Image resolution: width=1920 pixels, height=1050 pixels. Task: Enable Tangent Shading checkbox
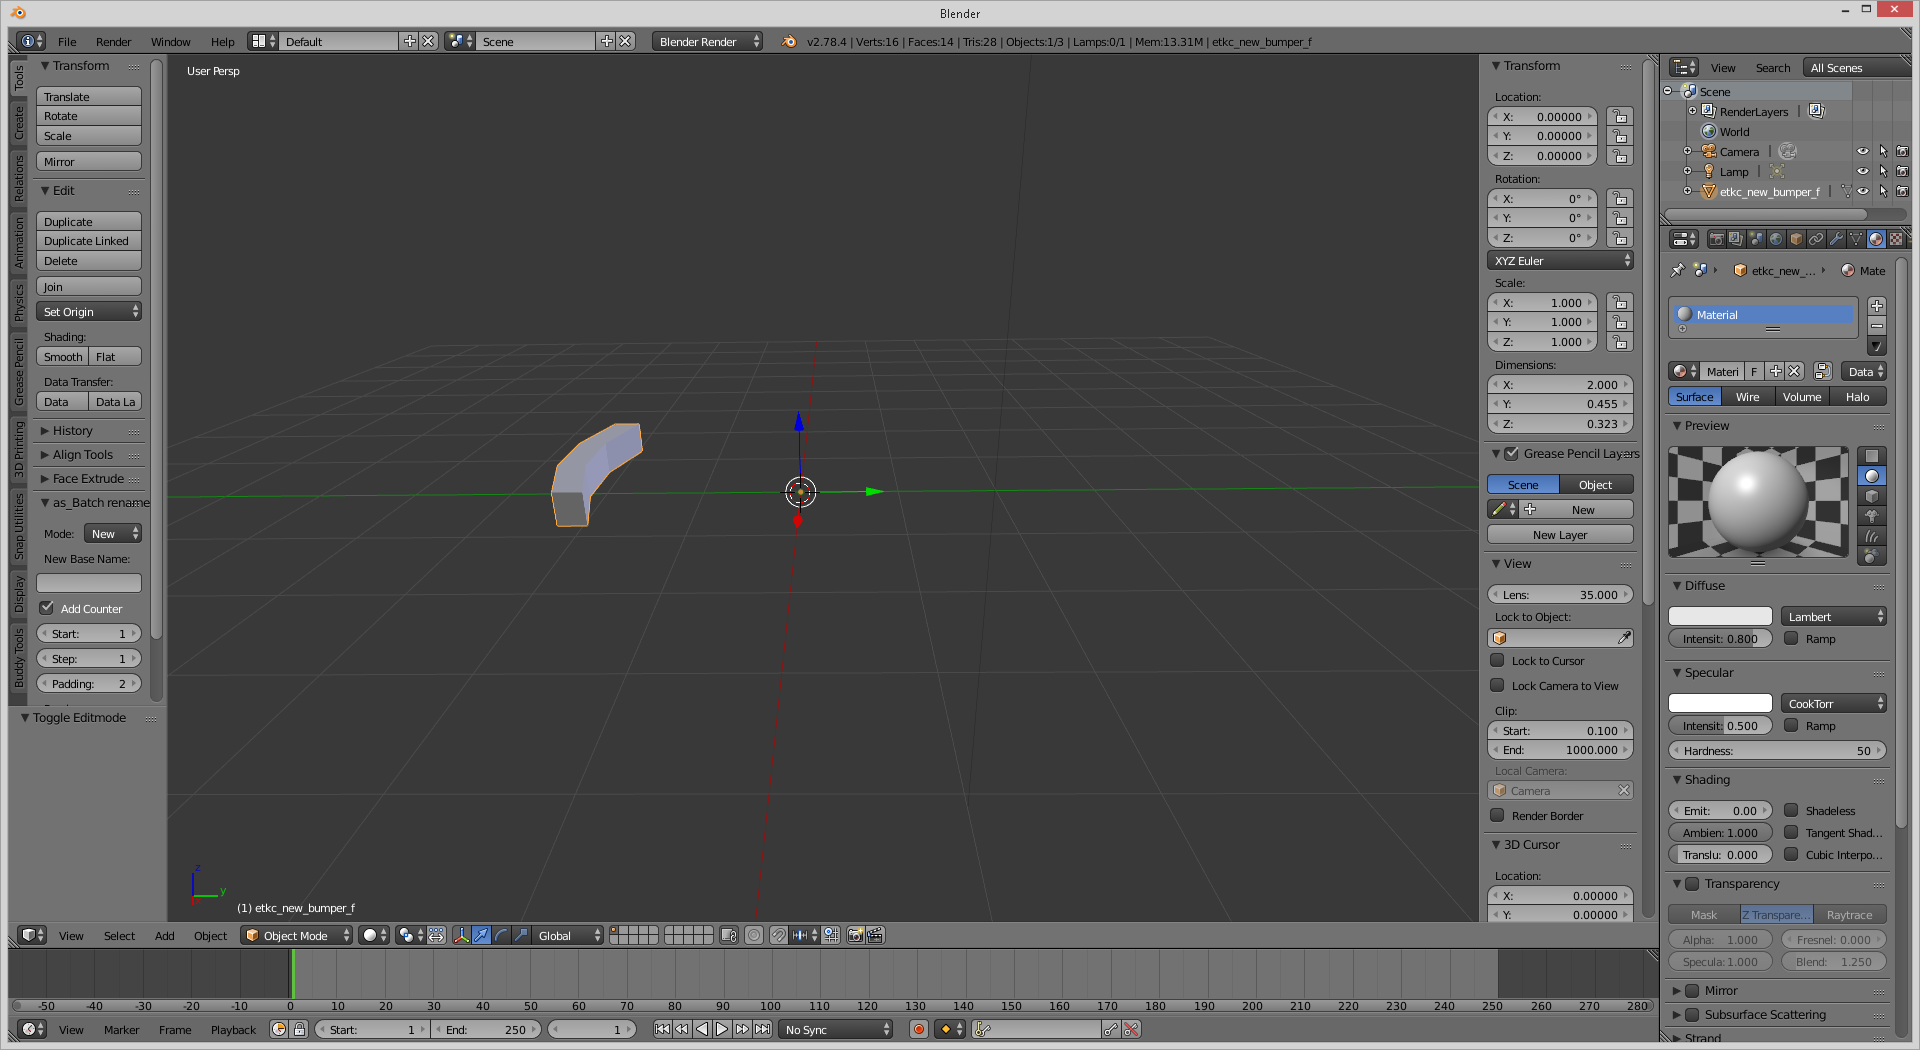tap(1791, 832)
